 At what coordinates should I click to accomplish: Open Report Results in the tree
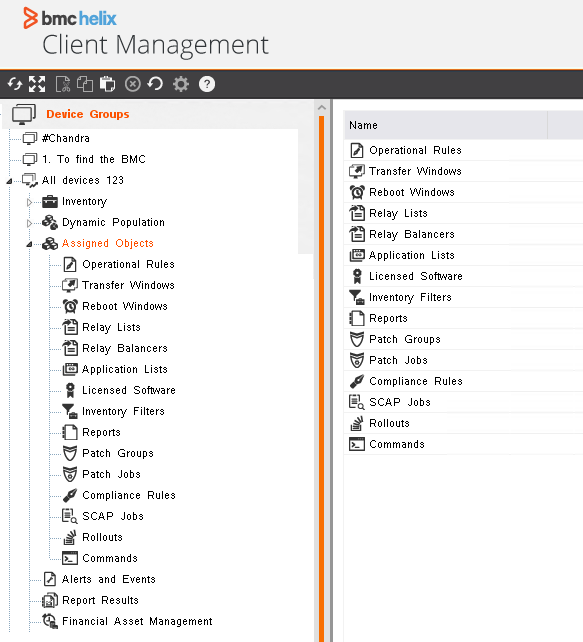100,600
